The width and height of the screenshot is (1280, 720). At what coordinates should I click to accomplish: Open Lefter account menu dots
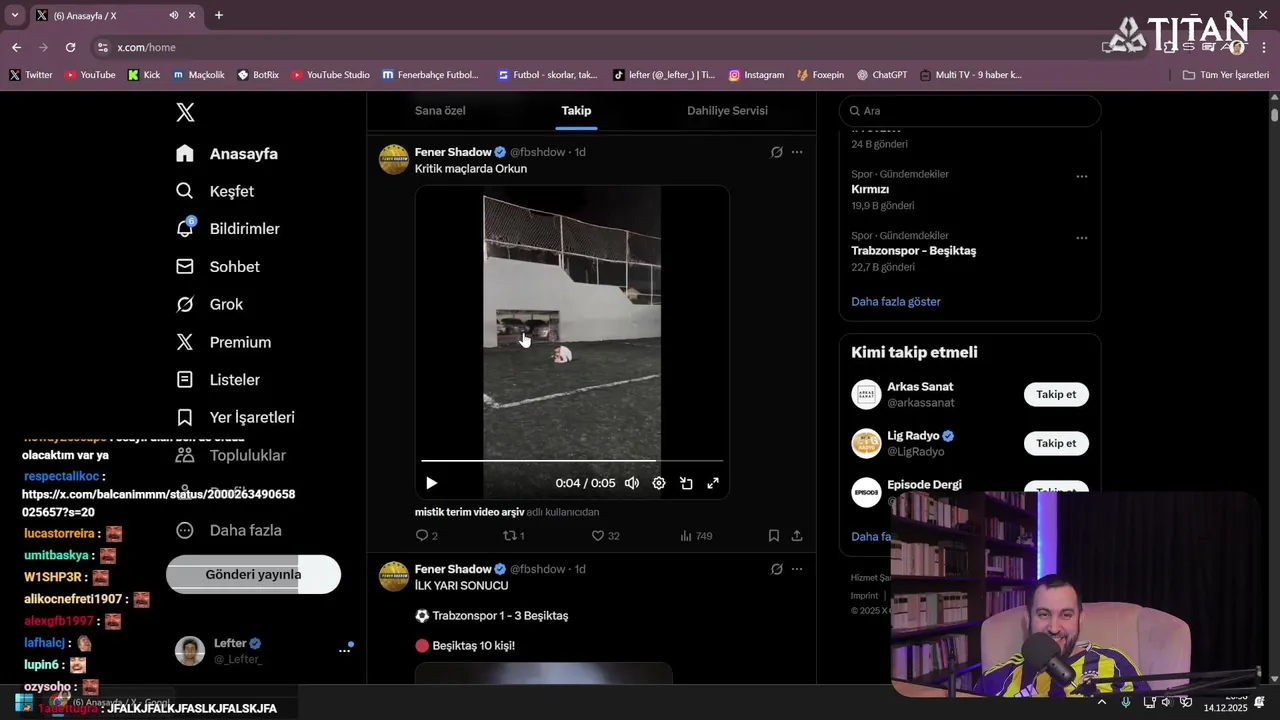[344, 650]
